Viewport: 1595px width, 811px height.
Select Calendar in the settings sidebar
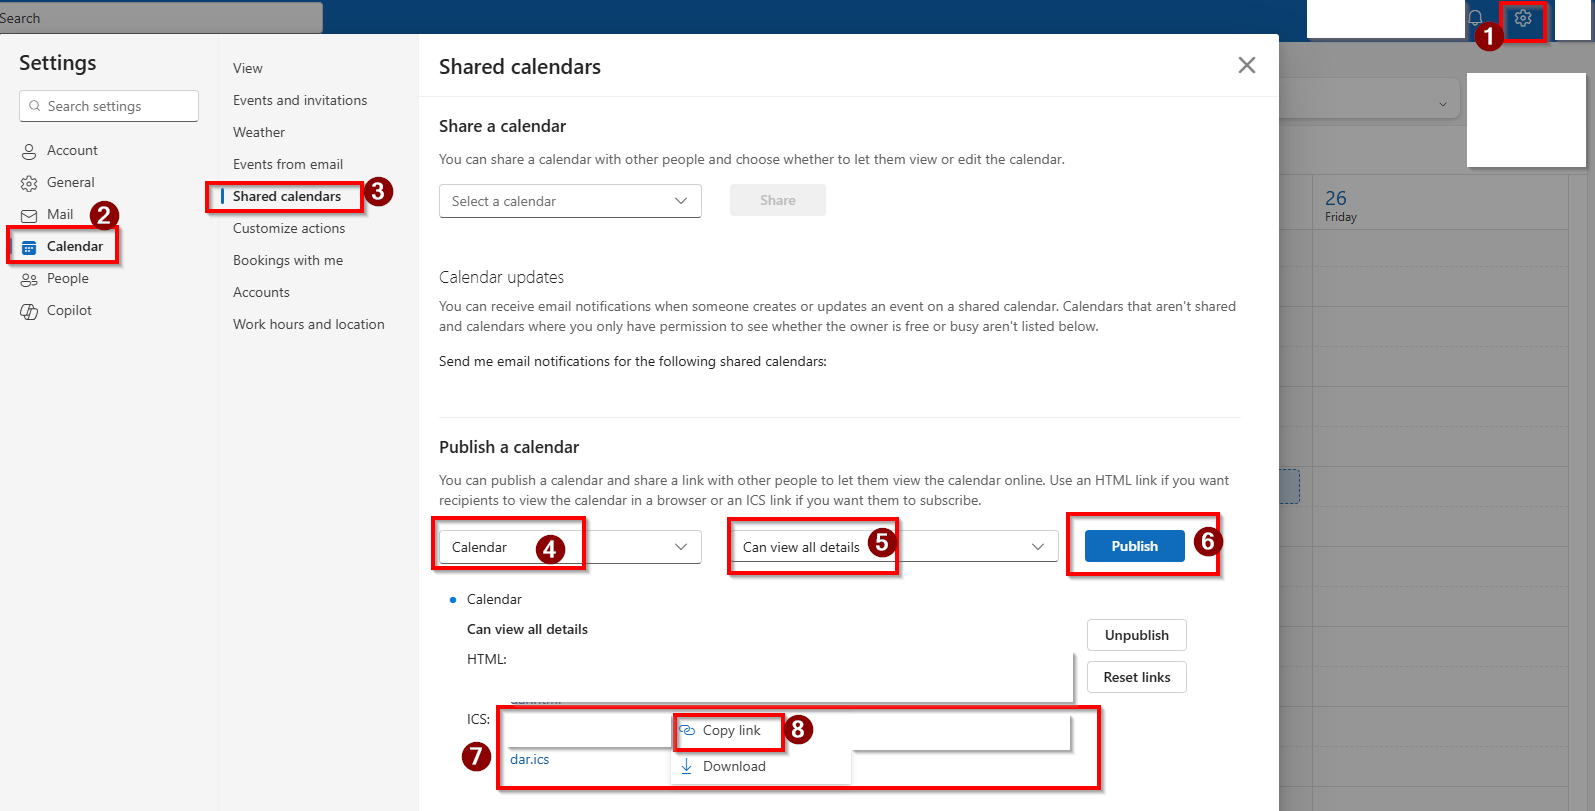tap(74, 246)
